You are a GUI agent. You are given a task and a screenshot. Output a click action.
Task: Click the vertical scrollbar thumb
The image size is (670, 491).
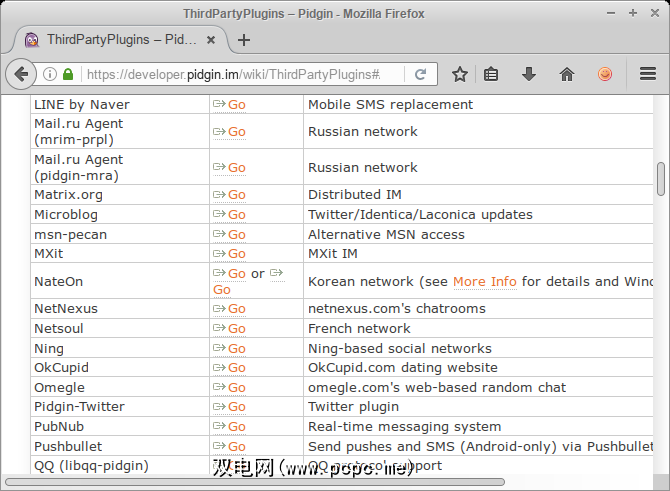coord(660,178)
